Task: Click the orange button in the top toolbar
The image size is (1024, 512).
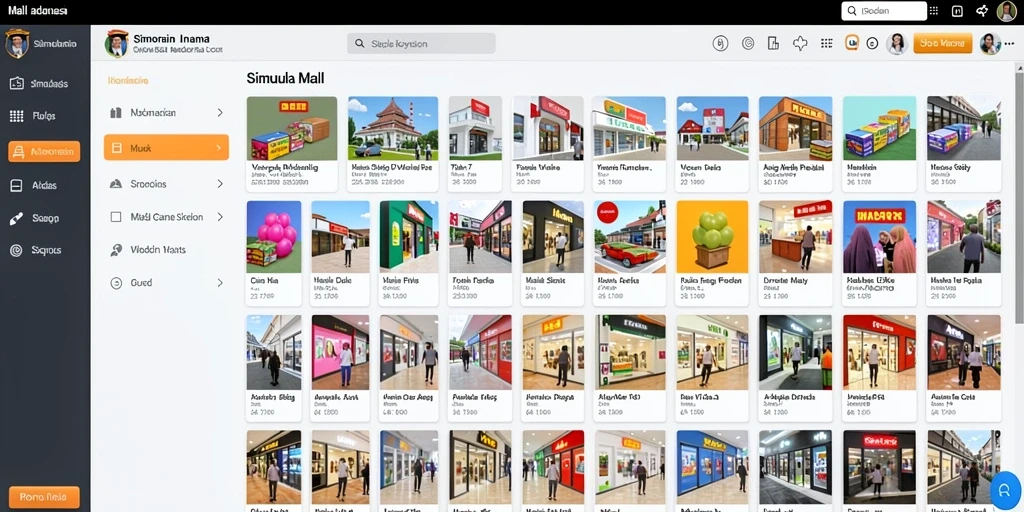Action: [942, 44]
